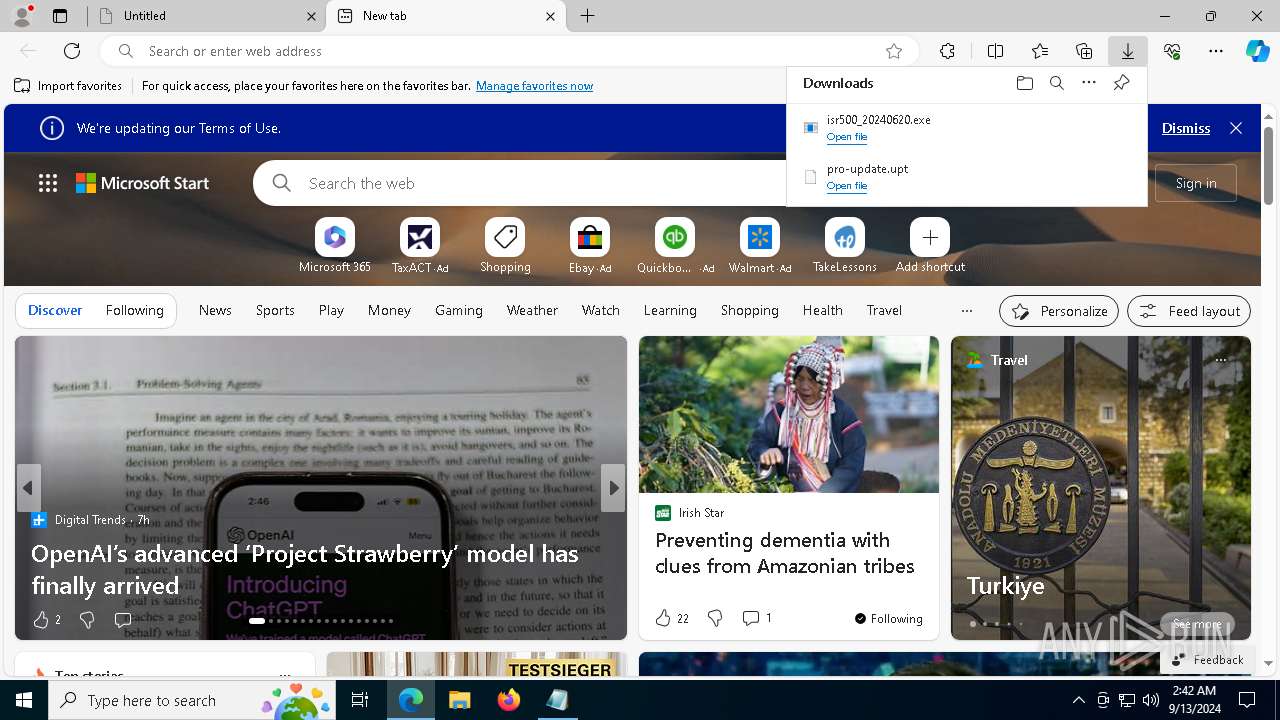Image resolution: width=1280 pixels, height=720 pixels.
Task: Launch Firefox from the taskbar
Action: pyautogui.click(x=509, y=700)
